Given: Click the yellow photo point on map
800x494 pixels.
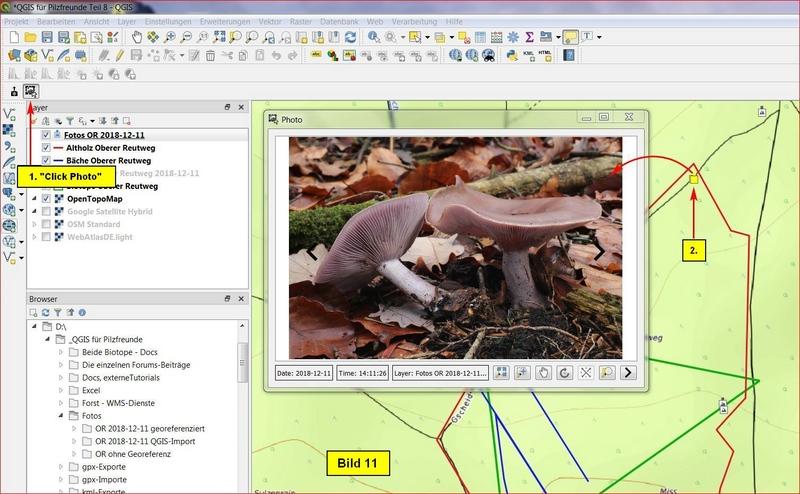Looking at the screenshot, I should (693, 178).
